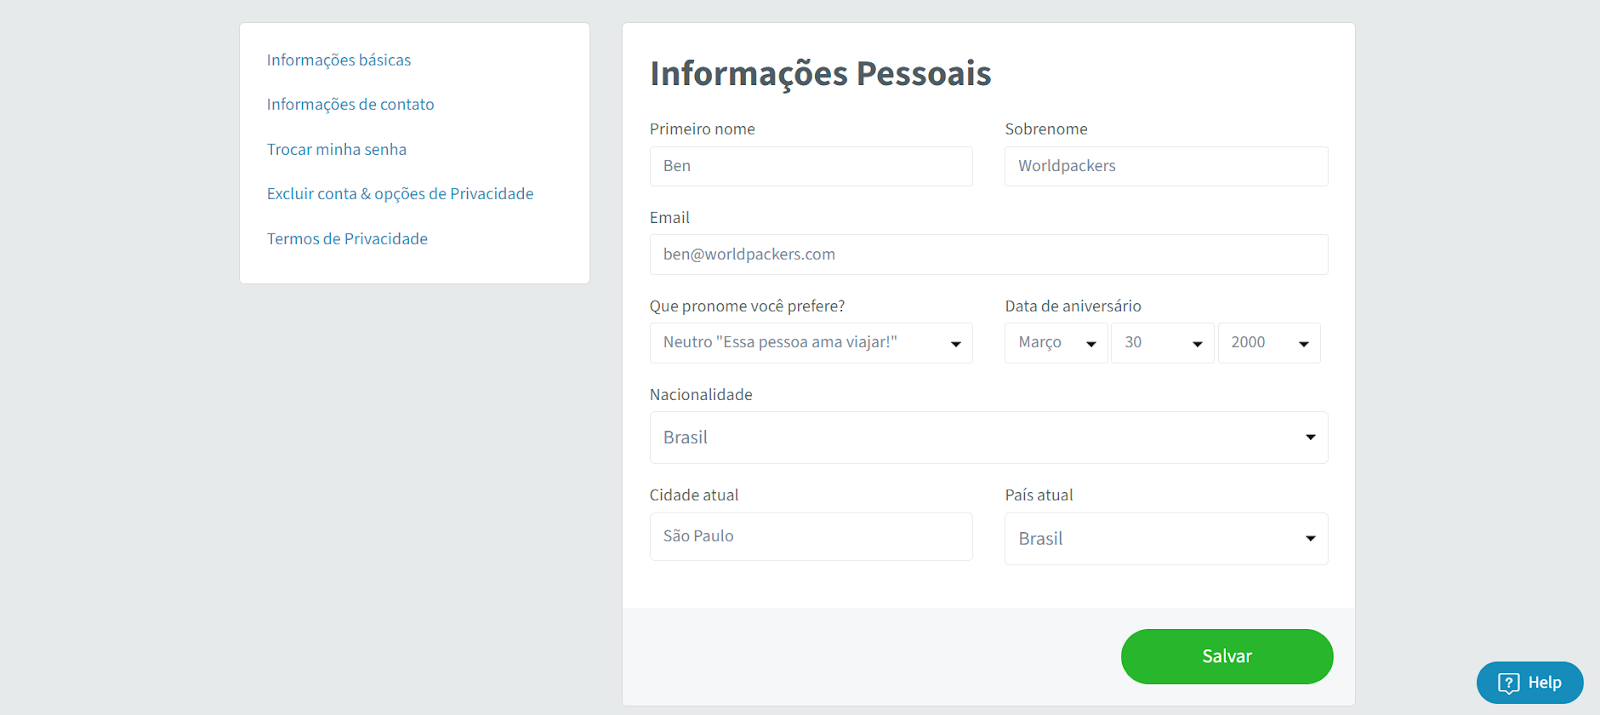Click the Nacionalidade dropdown arrow icon

pyautogui.click(x=1310, y=438)
